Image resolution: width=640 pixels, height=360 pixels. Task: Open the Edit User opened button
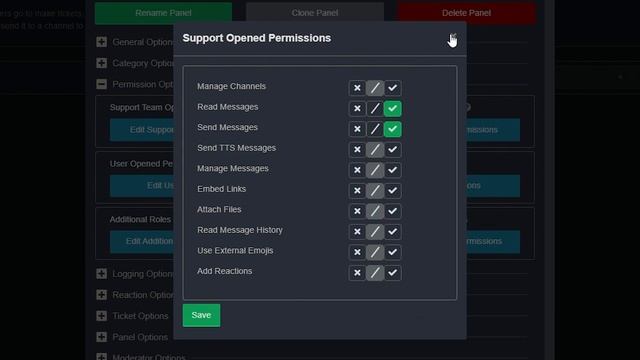pos(142,186)
